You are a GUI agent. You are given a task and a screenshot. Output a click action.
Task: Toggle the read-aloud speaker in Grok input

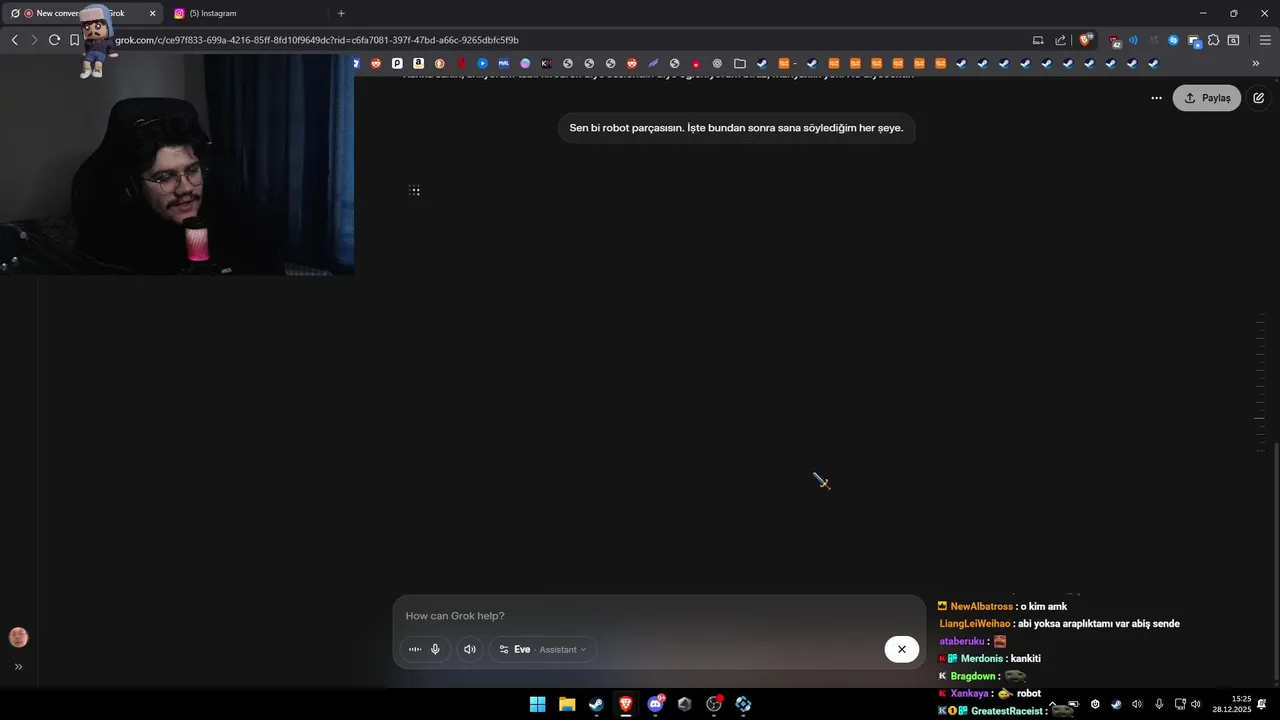[470, 649]
